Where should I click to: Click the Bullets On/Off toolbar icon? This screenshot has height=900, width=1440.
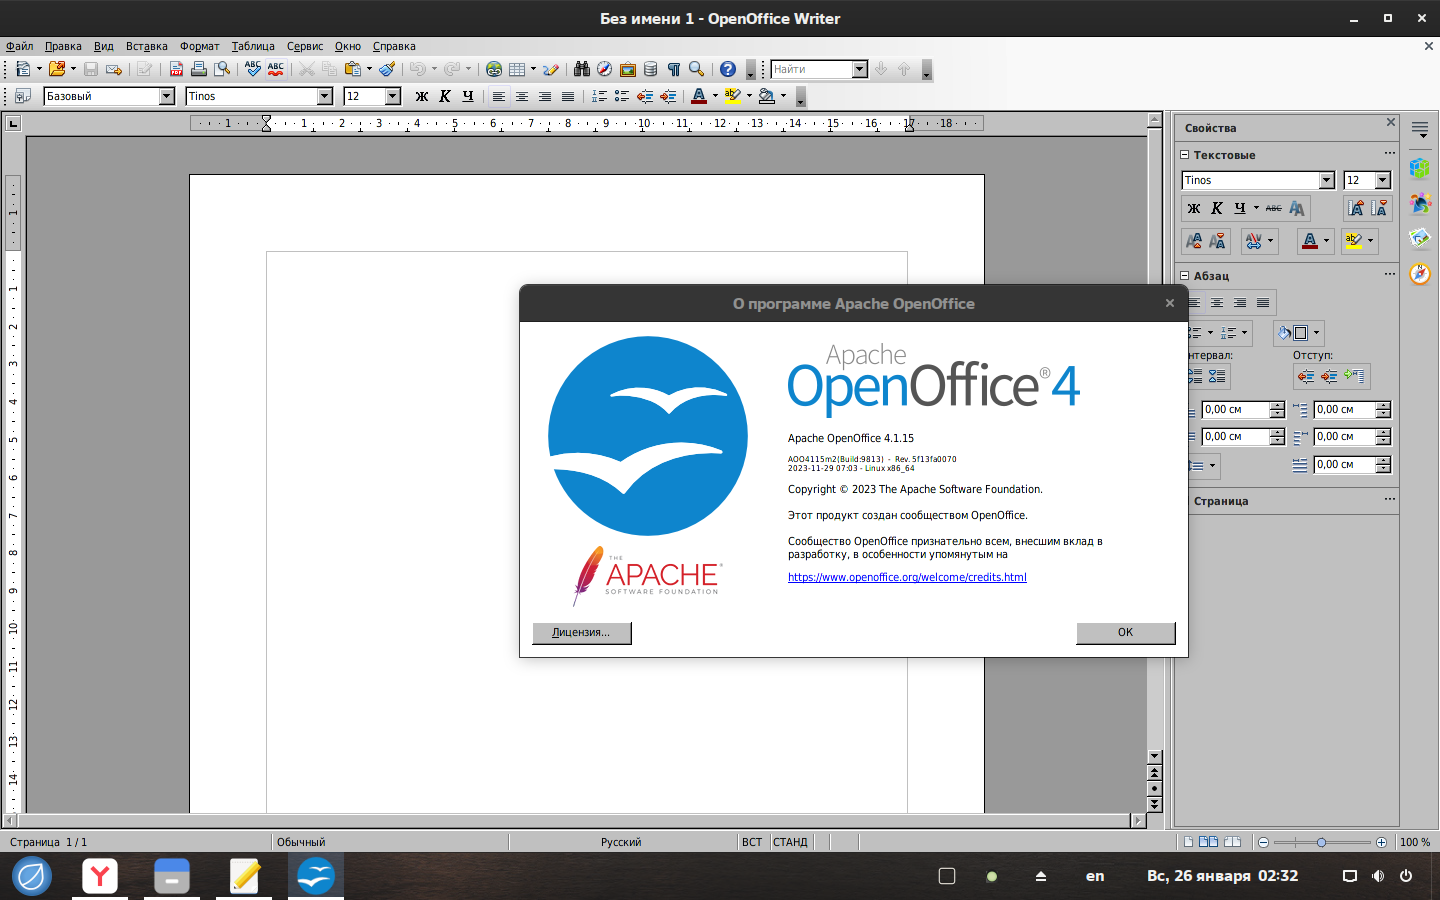(x=622, y=96)
